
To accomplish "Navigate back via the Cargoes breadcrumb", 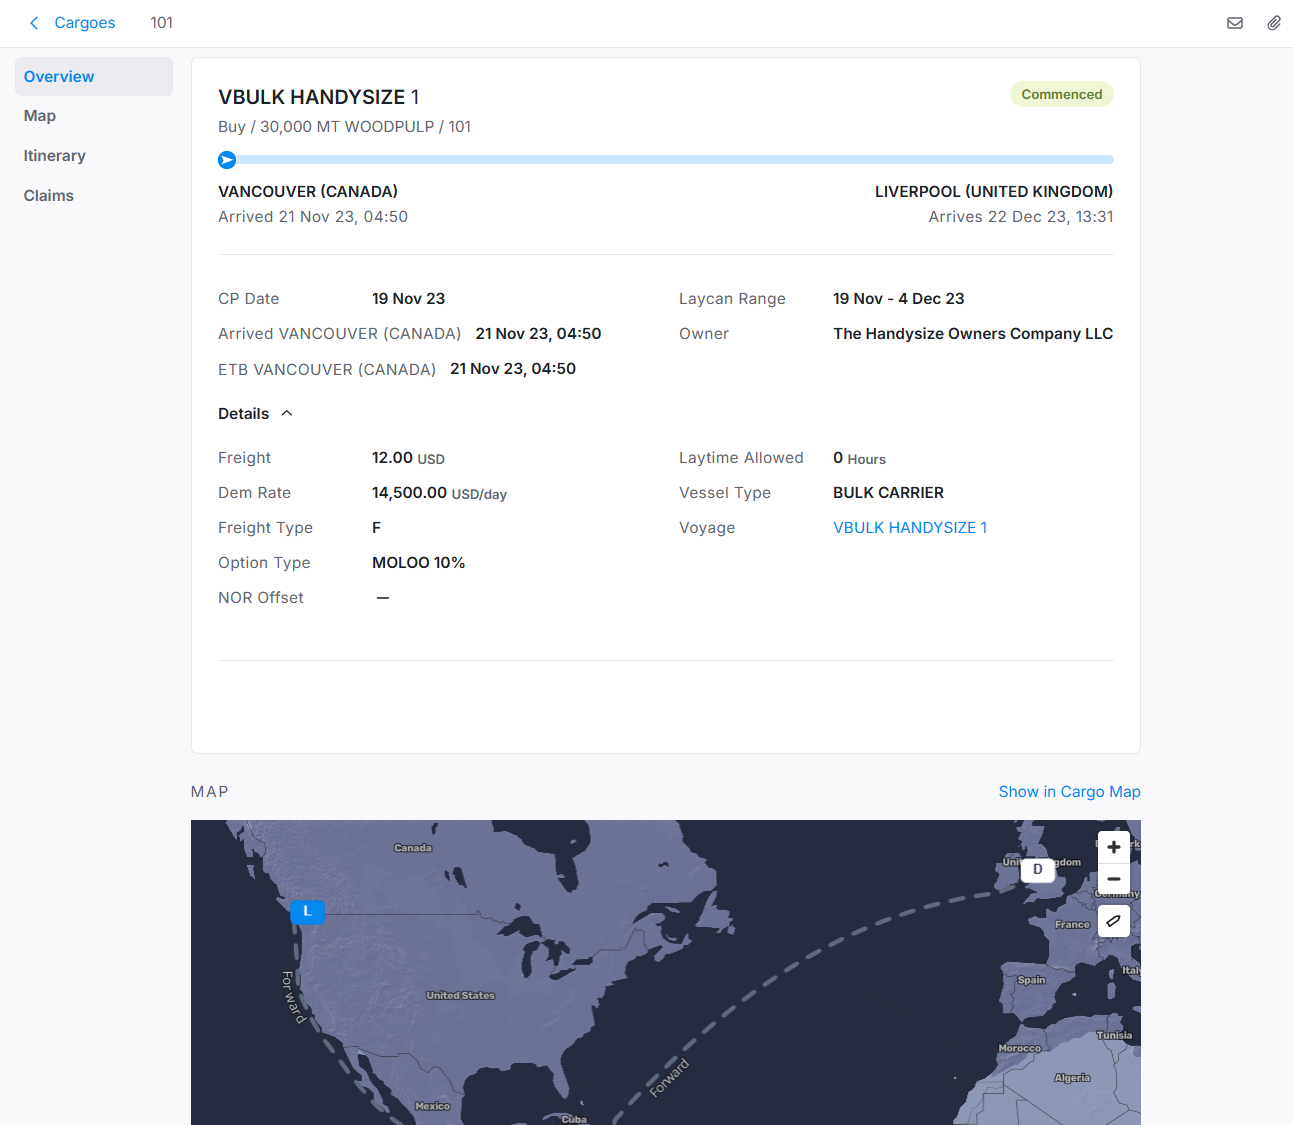I will (x=85, y=23).
